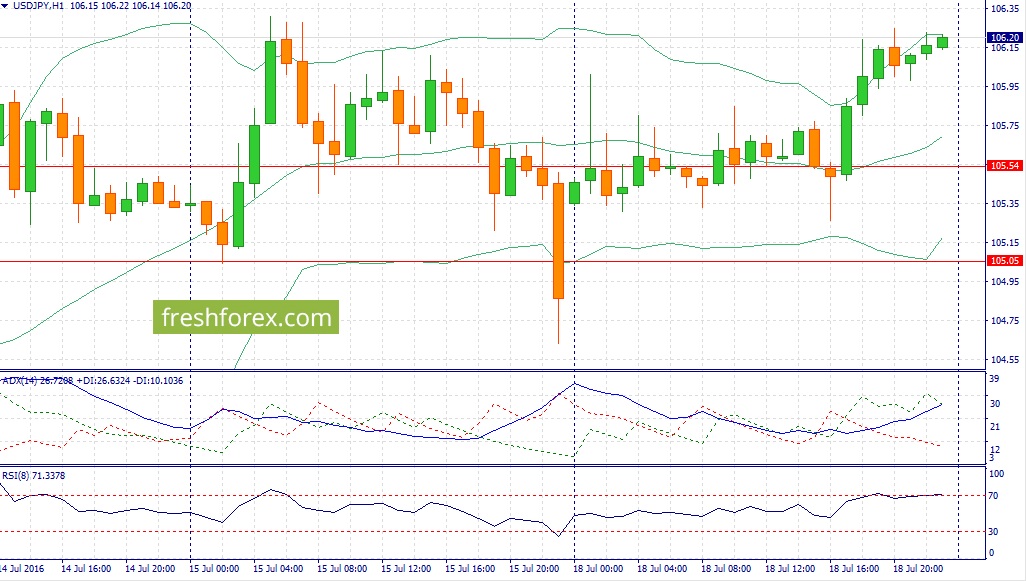Select the horizontal red line at 105.05
The width and height of the screenshot is (1027, 581).
(493, 261)
